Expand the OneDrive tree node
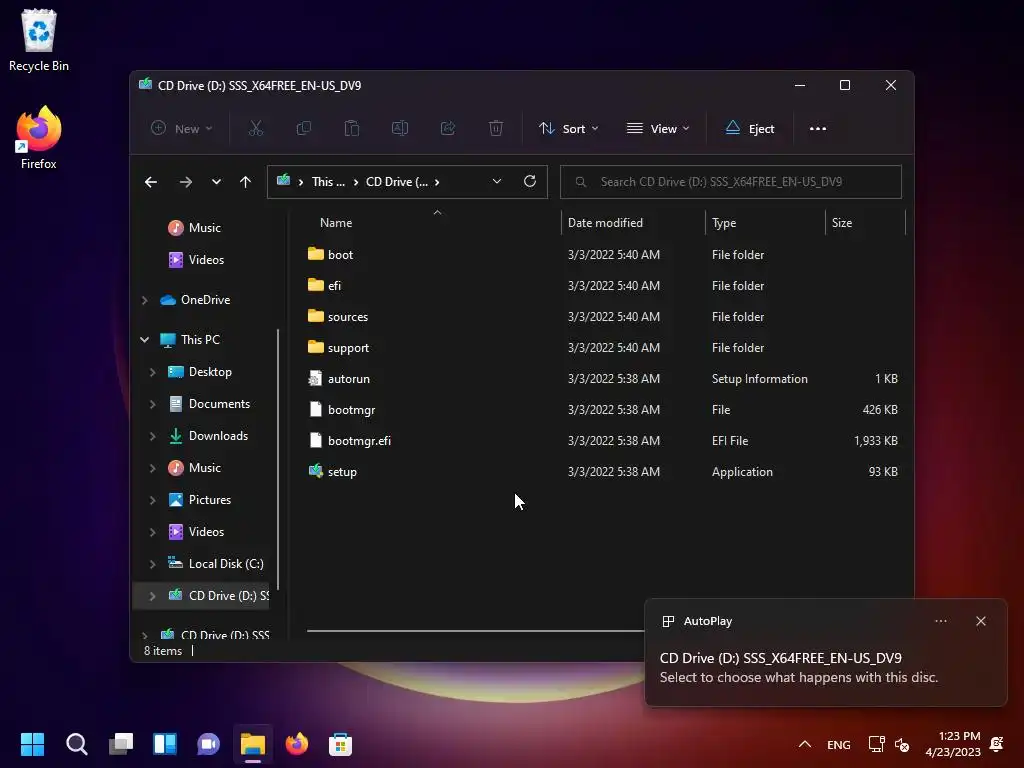 [x=145, y=300]
